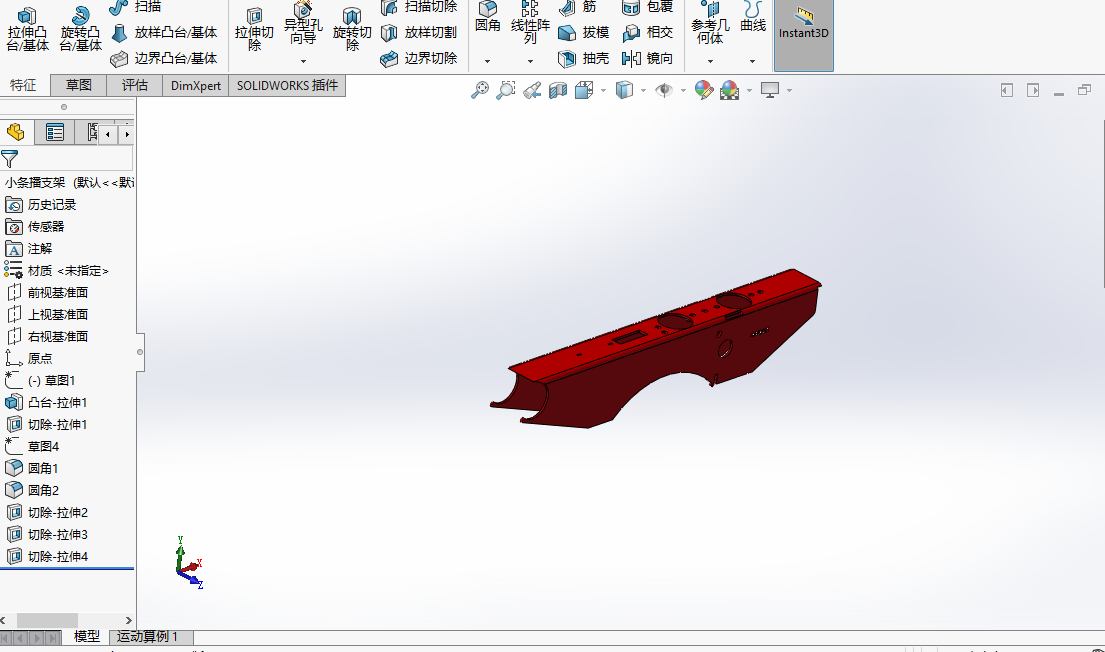Open the PropertyManager tab icon
Image resolution: width=1105 pixels, height=652 pixels.
point(54,132)
